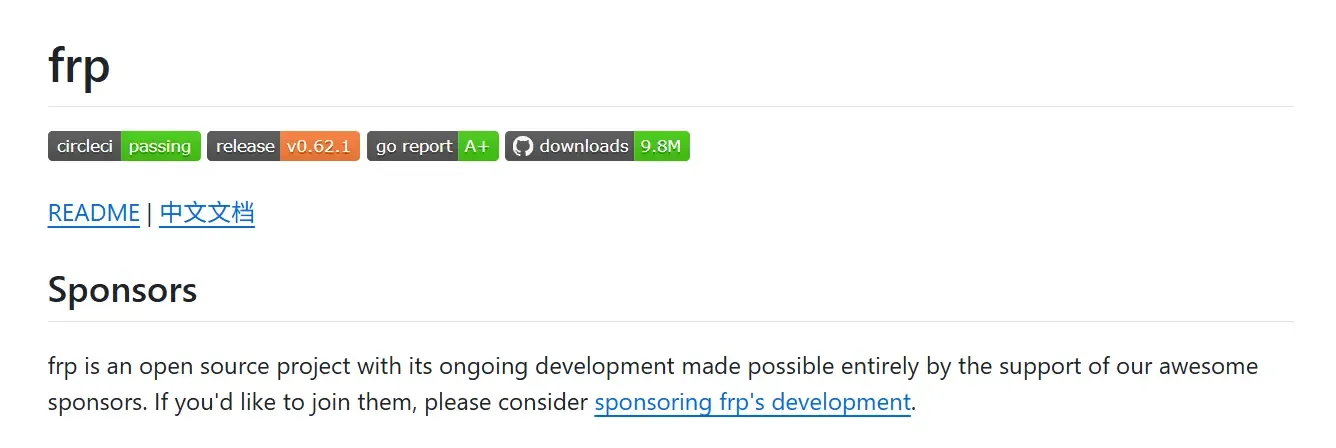Click the green A+ grade label

(x=478, y=146)
